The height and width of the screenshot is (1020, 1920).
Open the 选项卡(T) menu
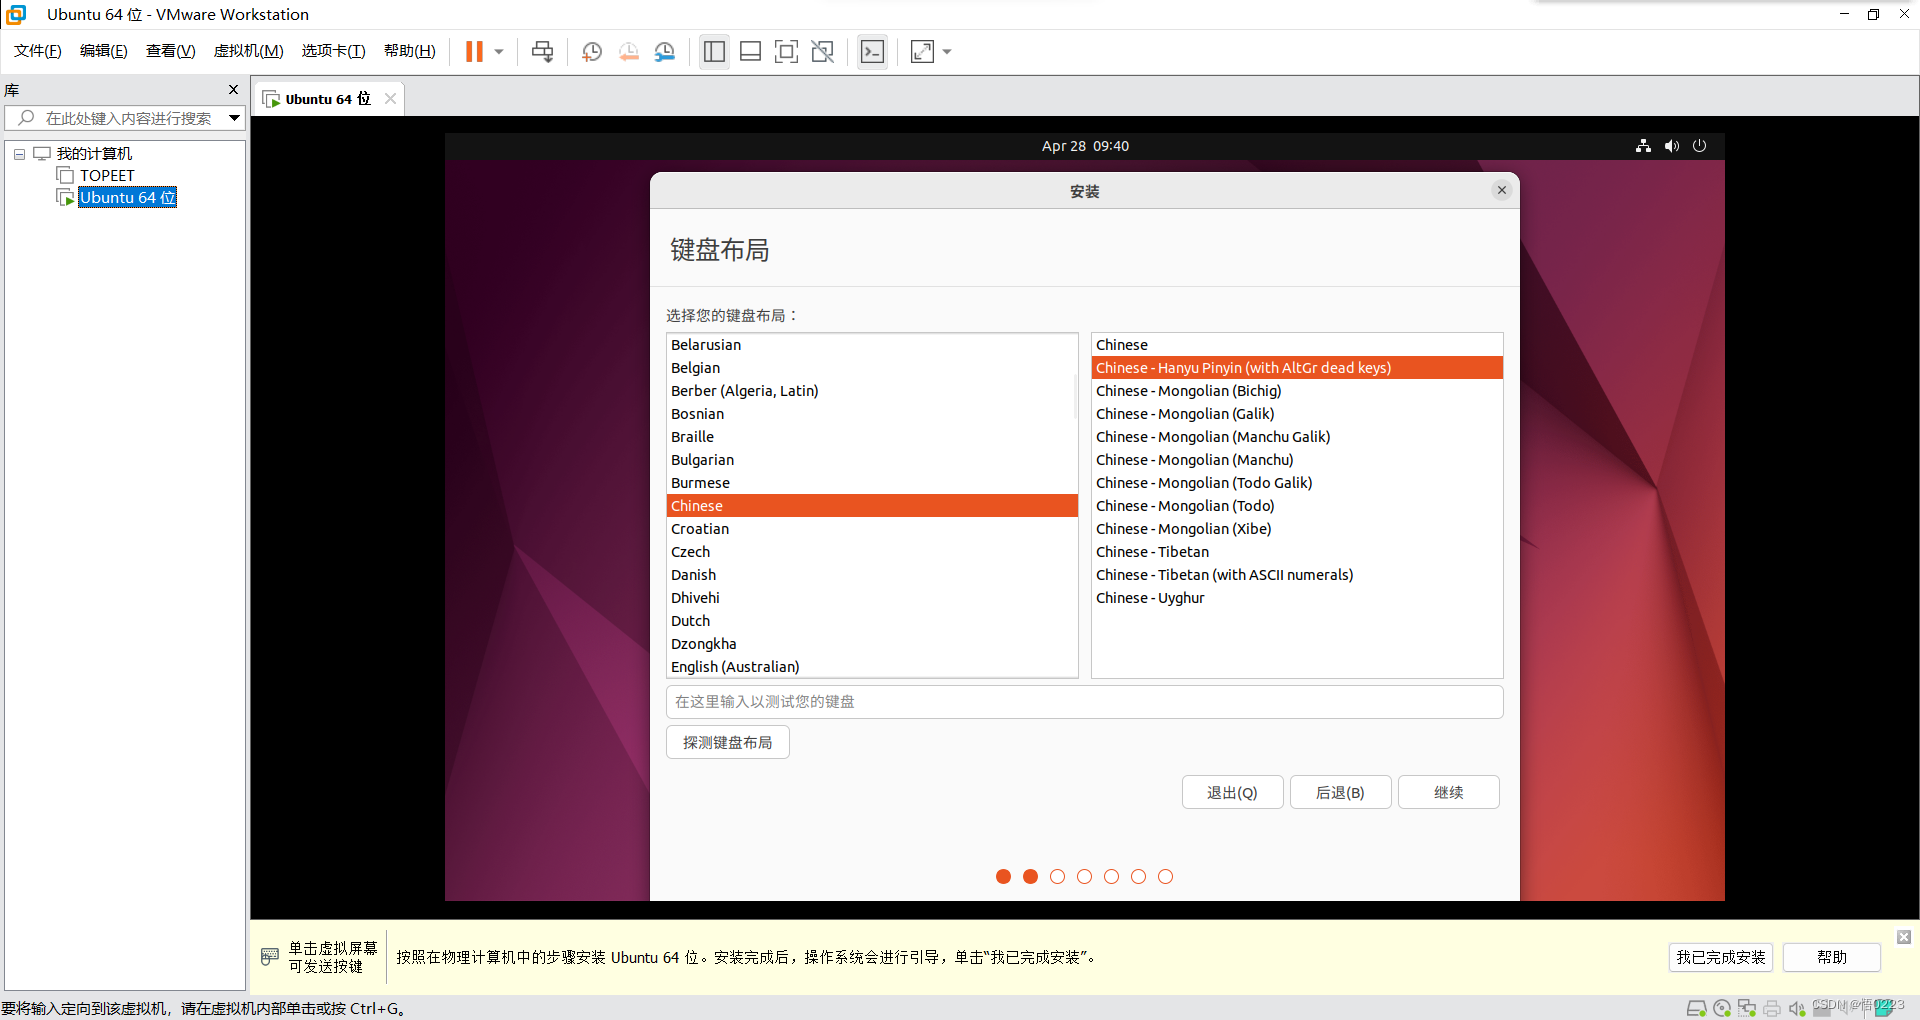pyautogui.click(x=334, y=51)
